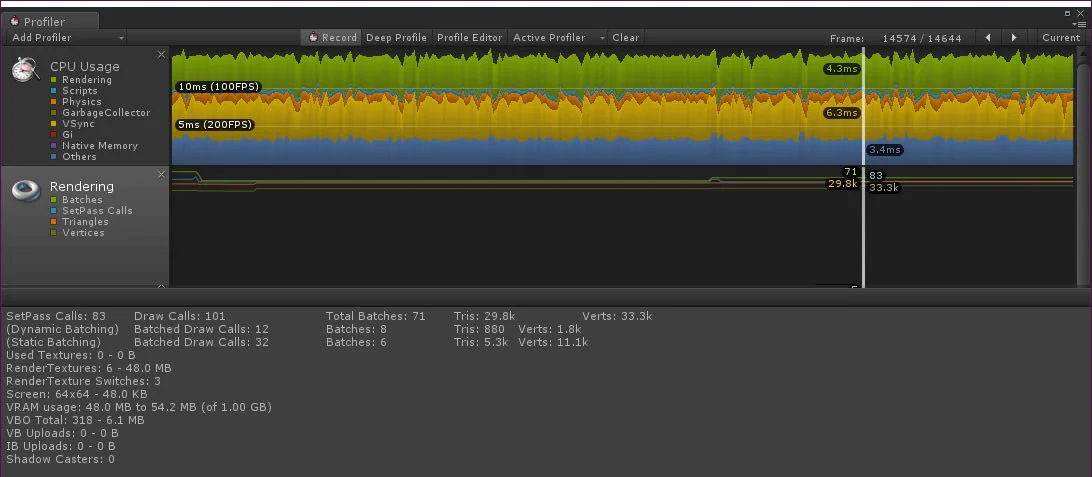Viewport: 1092px width, 477px height.
Task: Clear the profiler data
Action: [625, 38]
